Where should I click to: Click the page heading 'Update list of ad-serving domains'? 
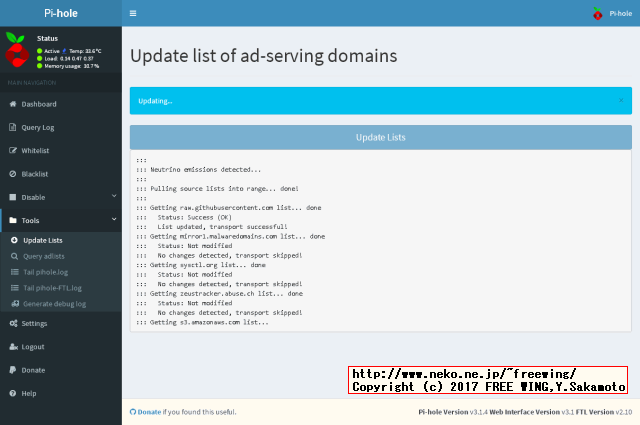click(x=263, y=56)
